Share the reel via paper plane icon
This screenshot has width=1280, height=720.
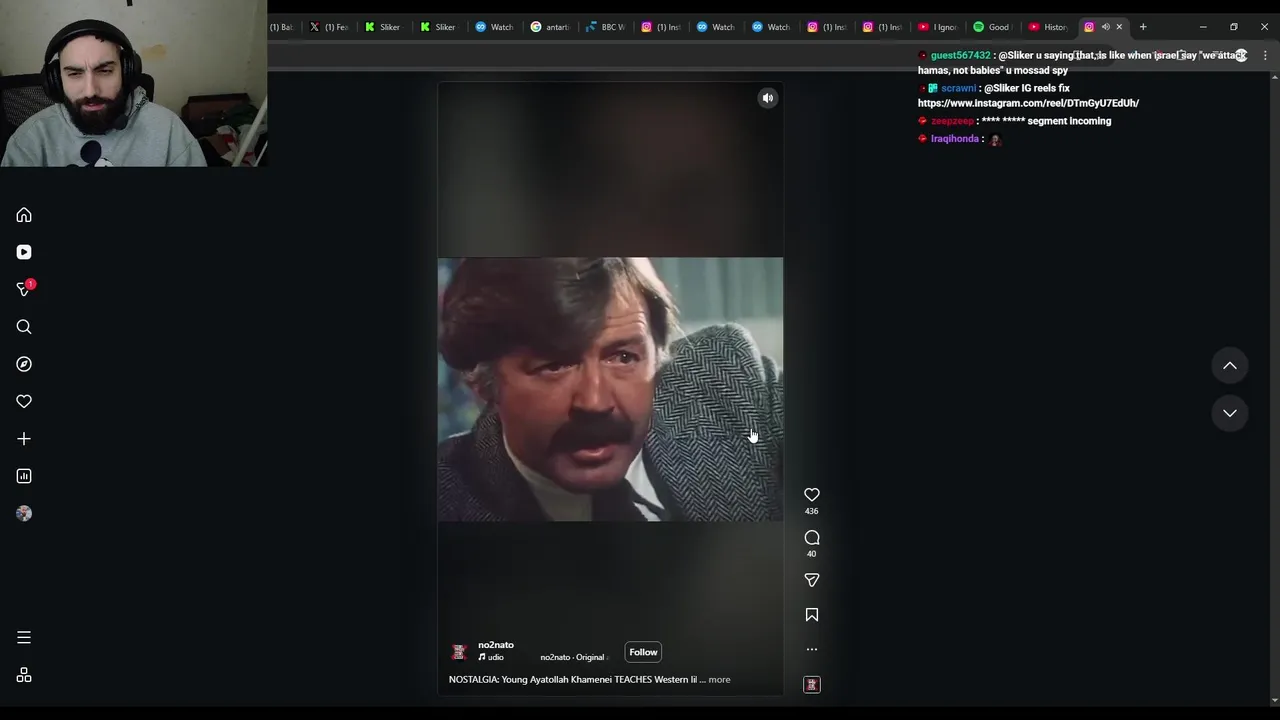812,580
